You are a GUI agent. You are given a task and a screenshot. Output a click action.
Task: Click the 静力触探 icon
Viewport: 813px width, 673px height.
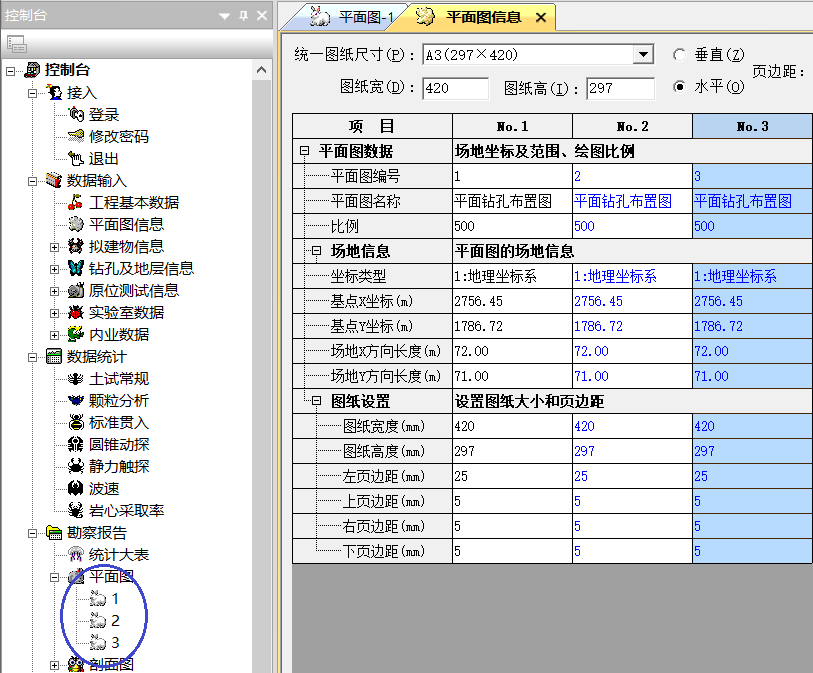click(76, 466)
